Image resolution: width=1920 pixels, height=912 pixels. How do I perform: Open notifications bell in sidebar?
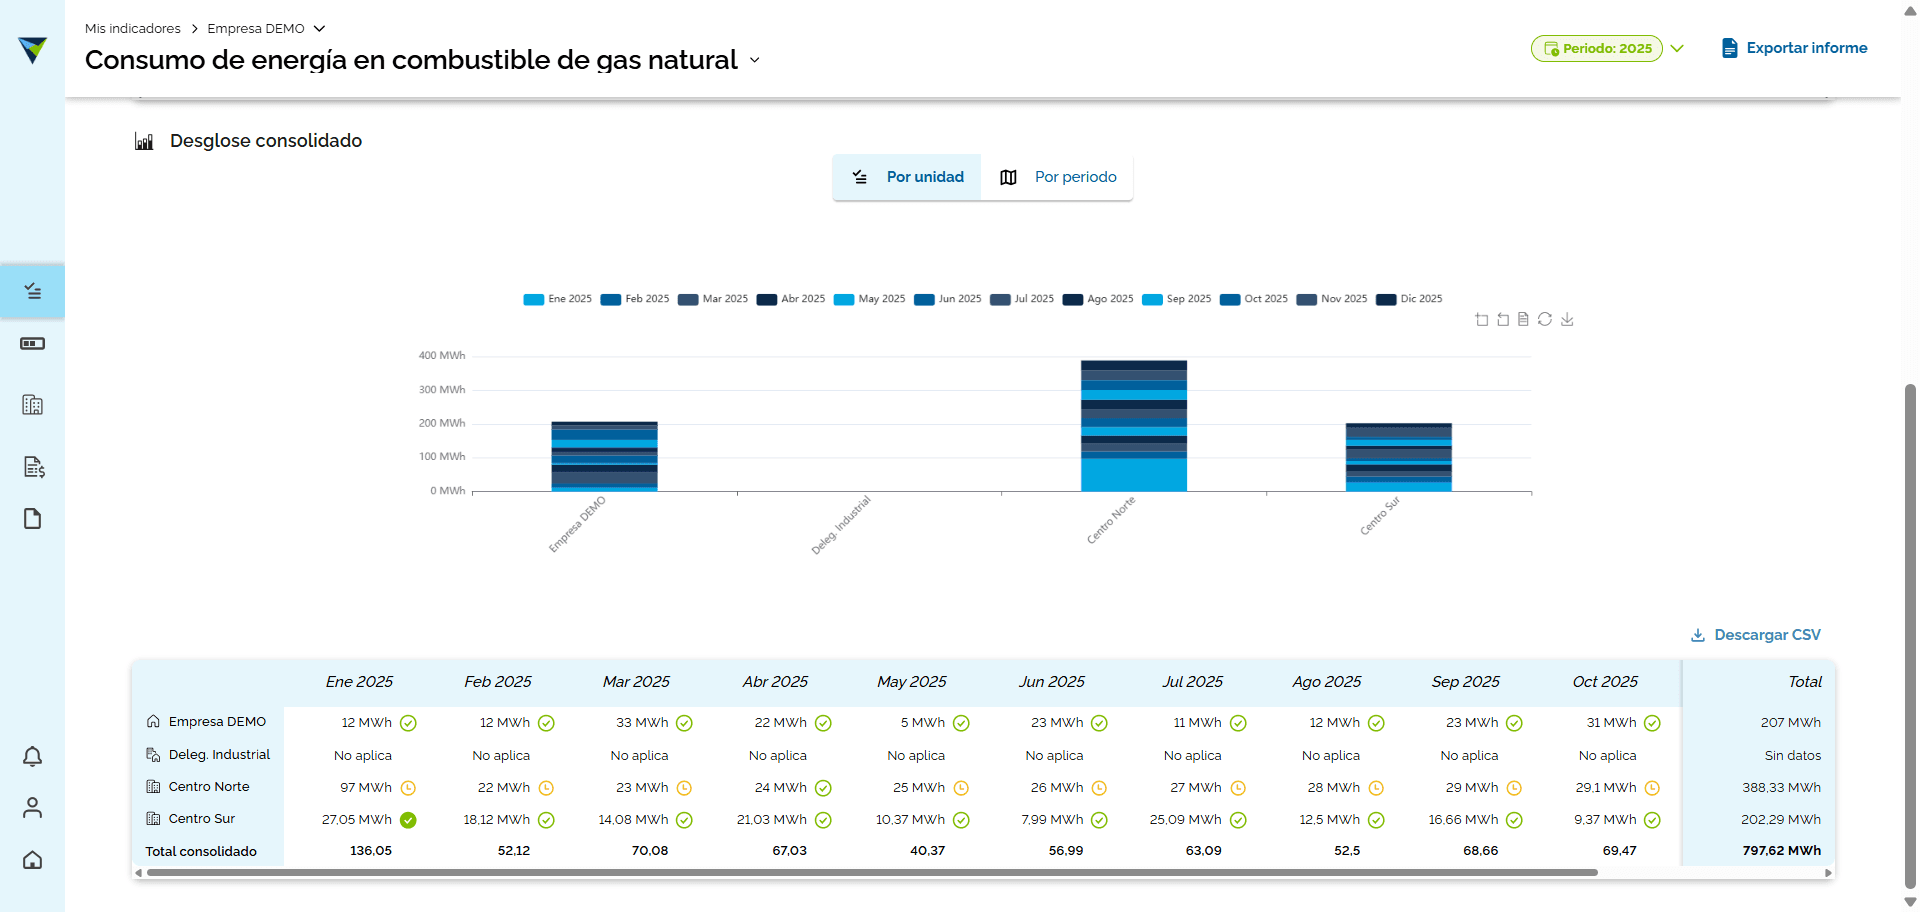pos(33,757)
